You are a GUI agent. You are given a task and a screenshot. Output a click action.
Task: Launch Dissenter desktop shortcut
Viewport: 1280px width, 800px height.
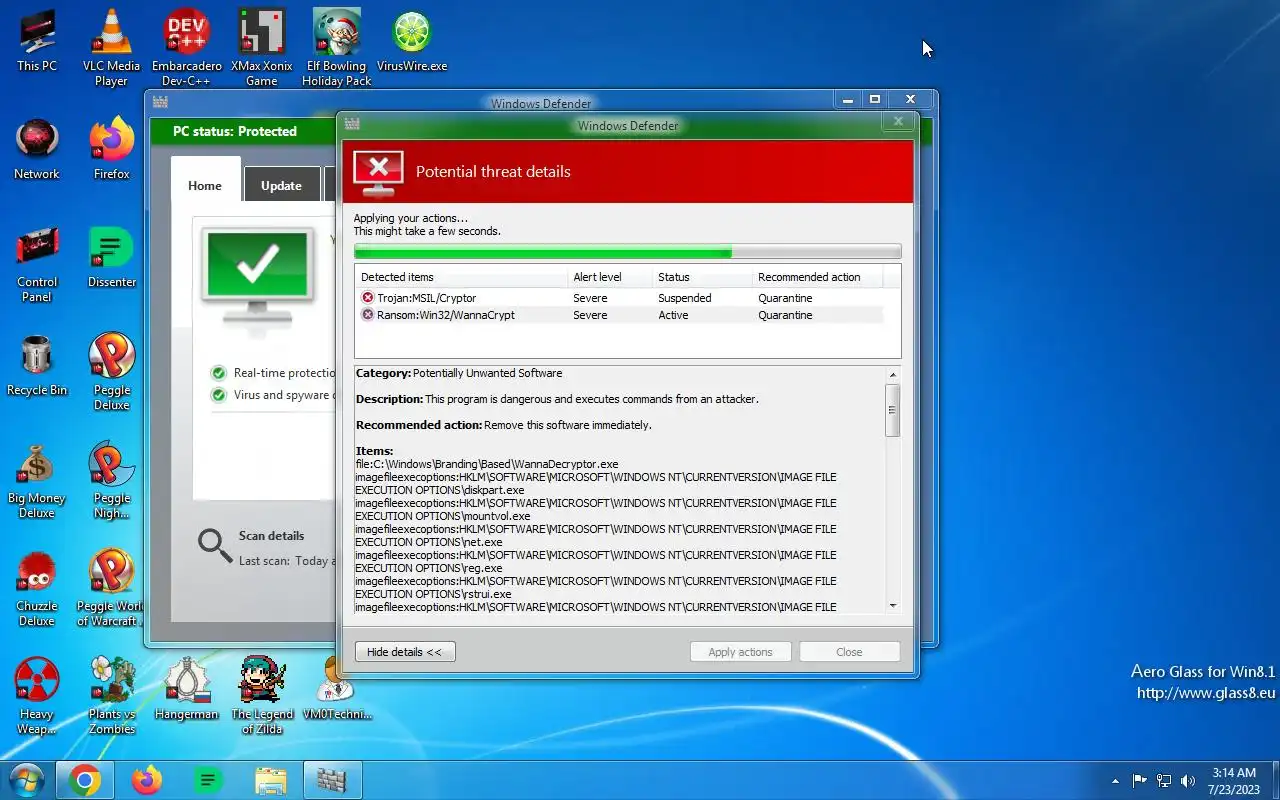pos(112,257)
